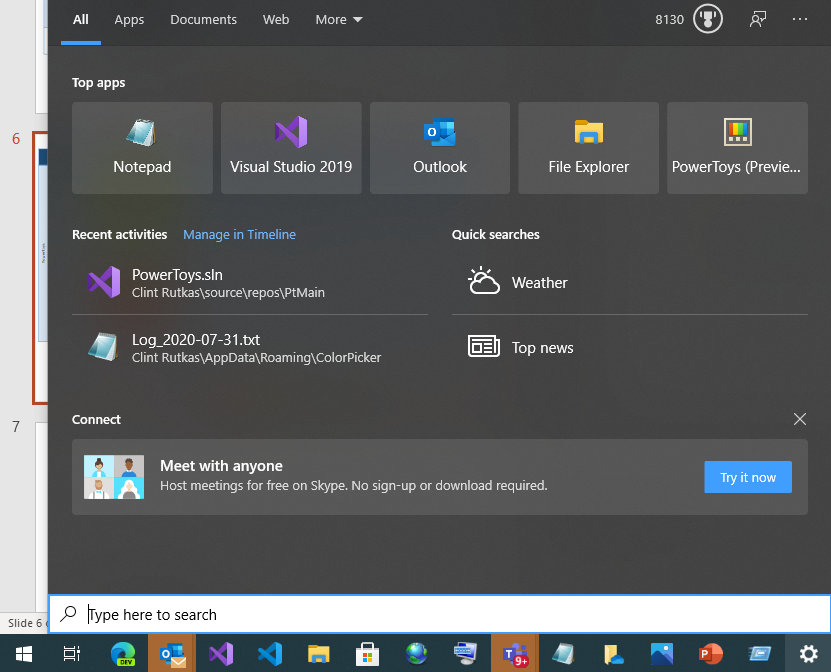Image resolution: width=831 pixels, height=672 pixels.
Task: Open Notepad from Top apps
Action: [141, 147]
